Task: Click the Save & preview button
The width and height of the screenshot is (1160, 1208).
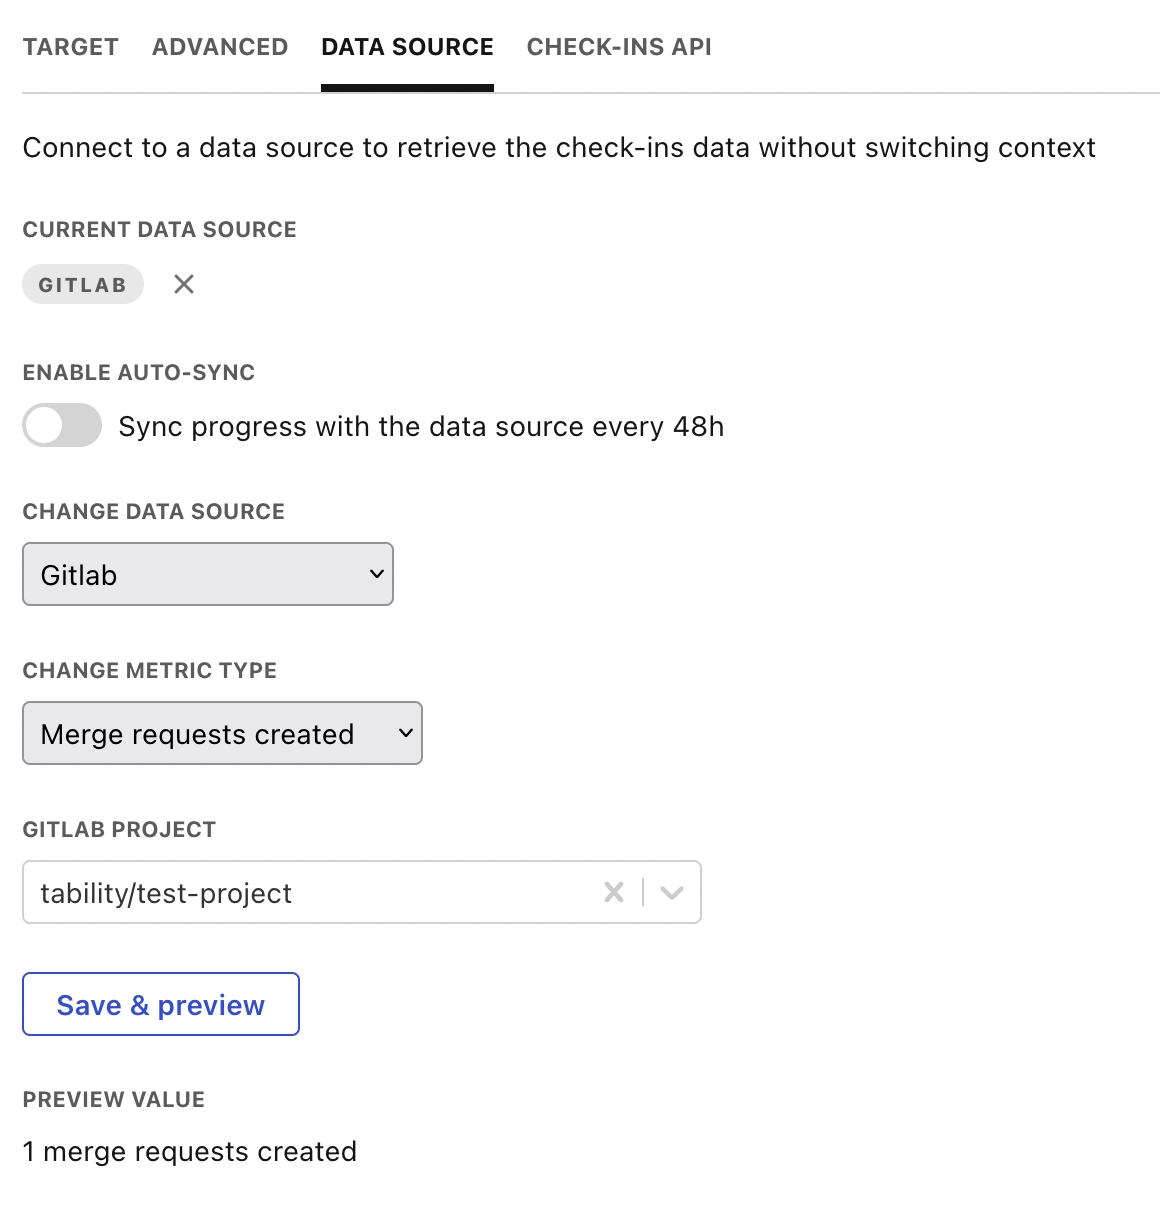Action: pos(161,1005)
